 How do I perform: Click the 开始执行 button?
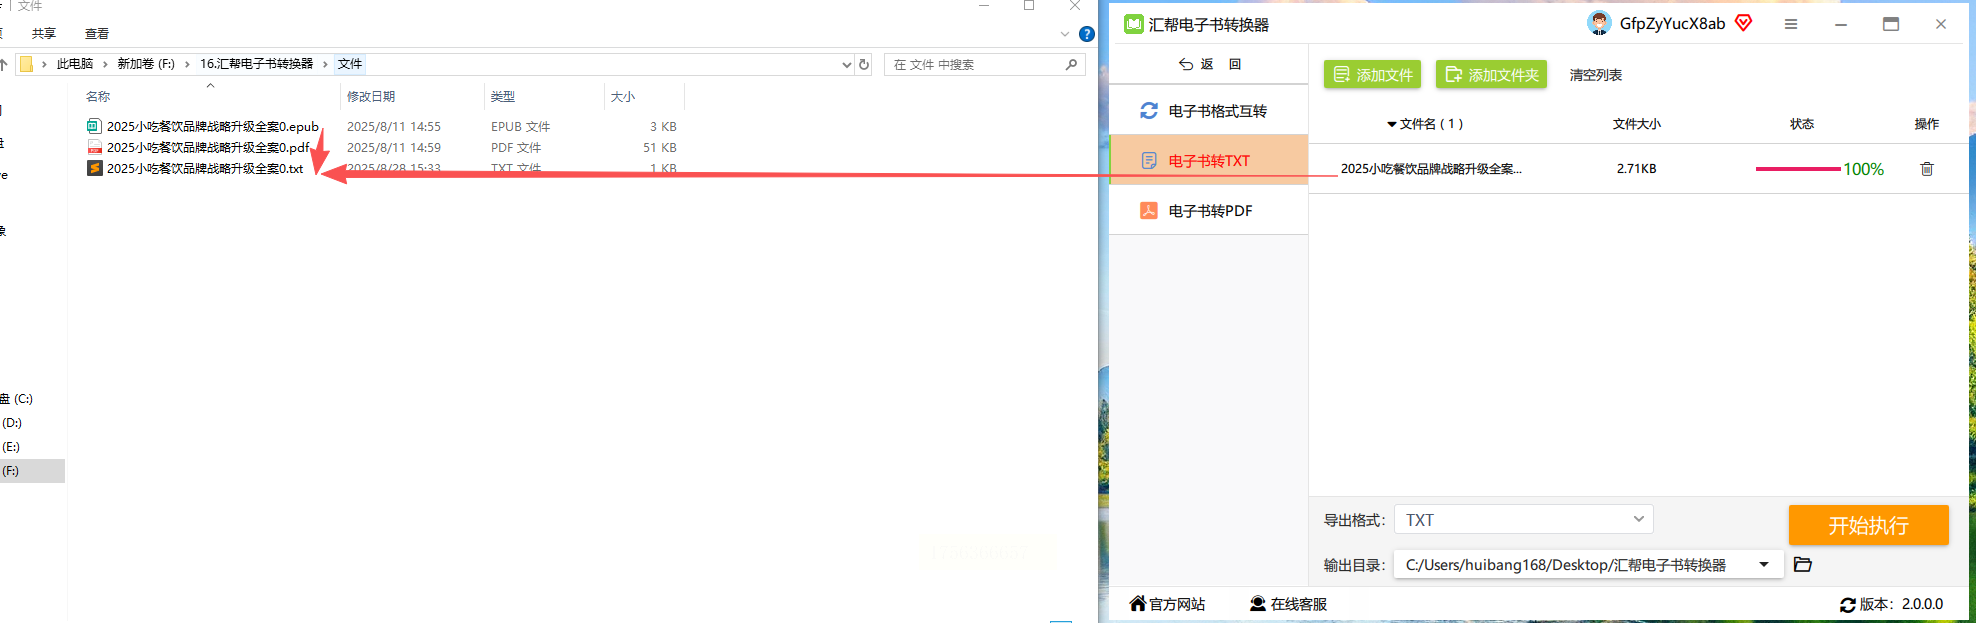[1868, 525]
